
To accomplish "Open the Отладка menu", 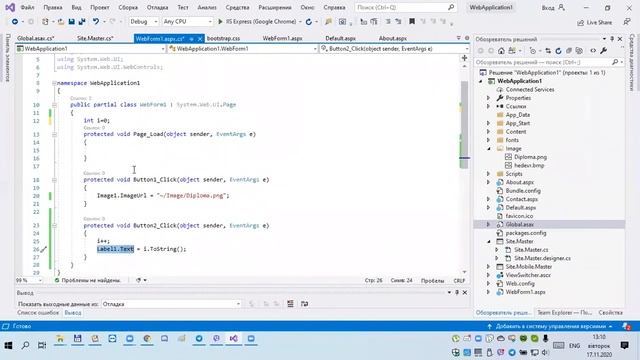I will [x=157, y=7].
